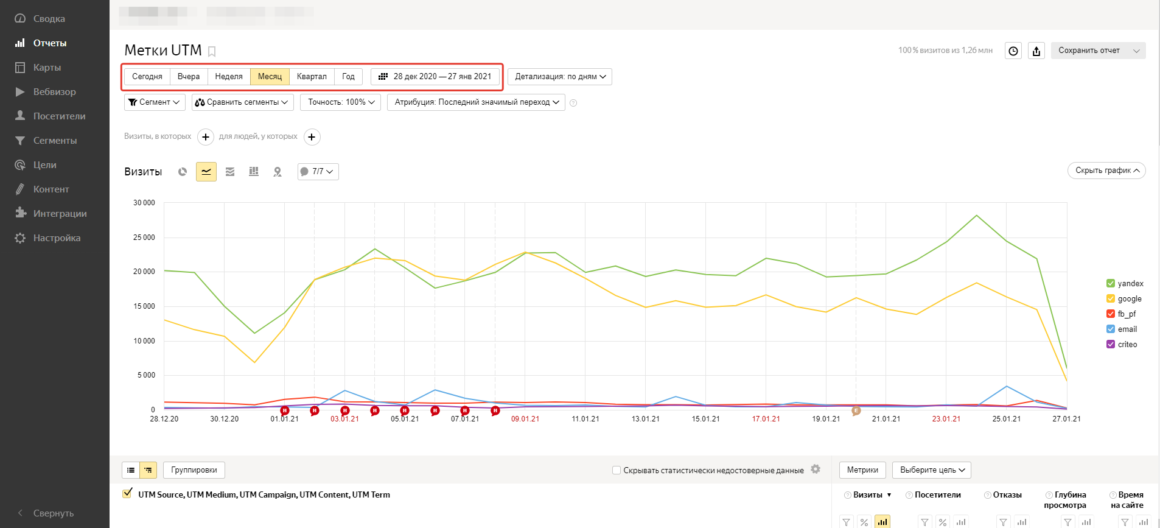Viewport: 1160px width, 528px height.
Task: Click the export report icon
Action: point(1036,51)
